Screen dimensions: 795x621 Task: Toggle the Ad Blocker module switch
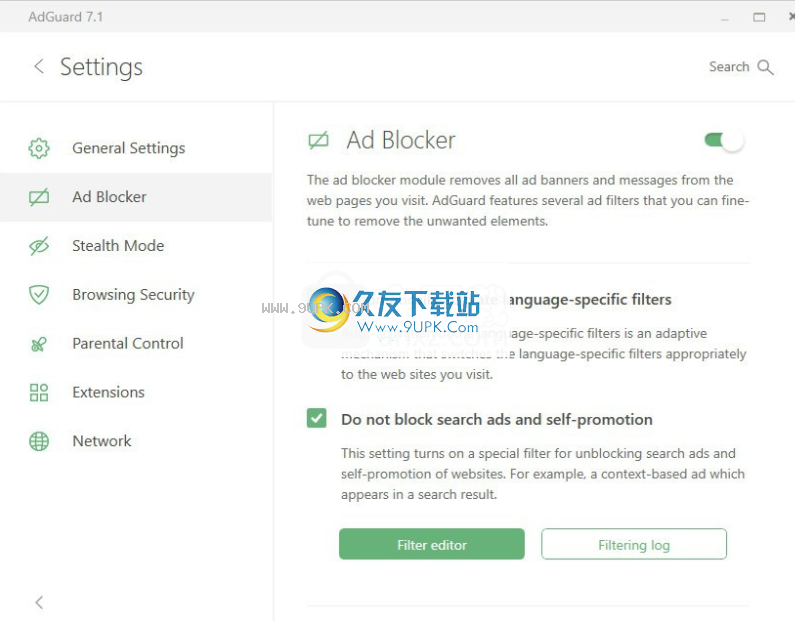(724, 140)
